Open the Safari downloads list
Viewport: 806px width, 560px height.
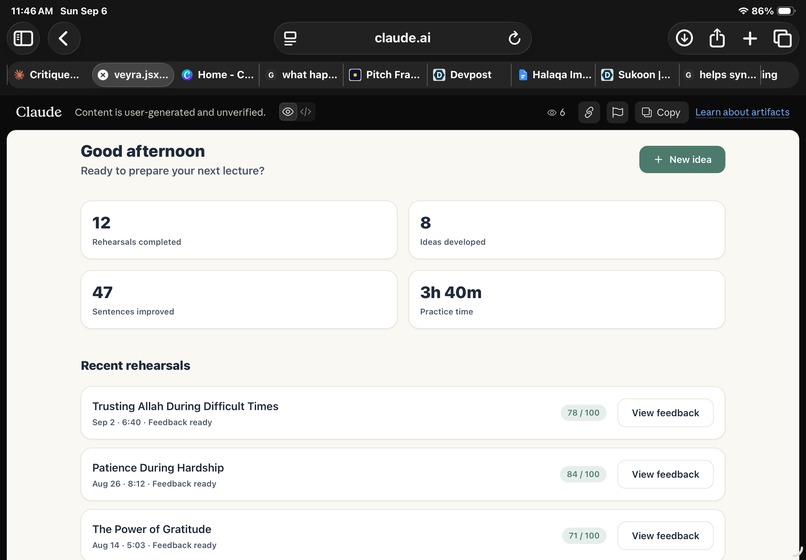(684, 39)
